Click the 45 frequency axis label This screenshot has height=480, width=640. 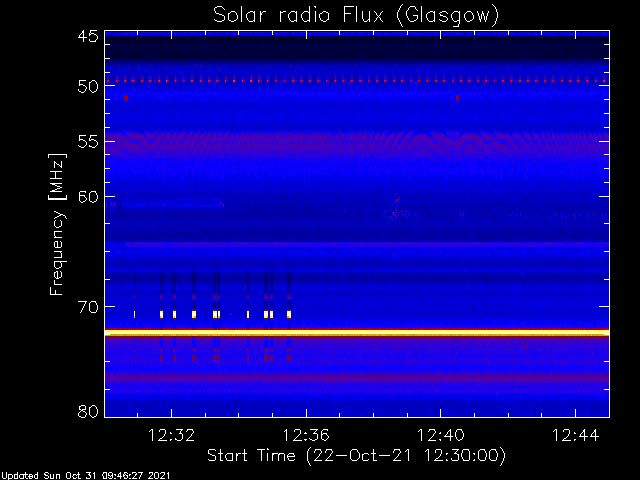pos(88,37)
